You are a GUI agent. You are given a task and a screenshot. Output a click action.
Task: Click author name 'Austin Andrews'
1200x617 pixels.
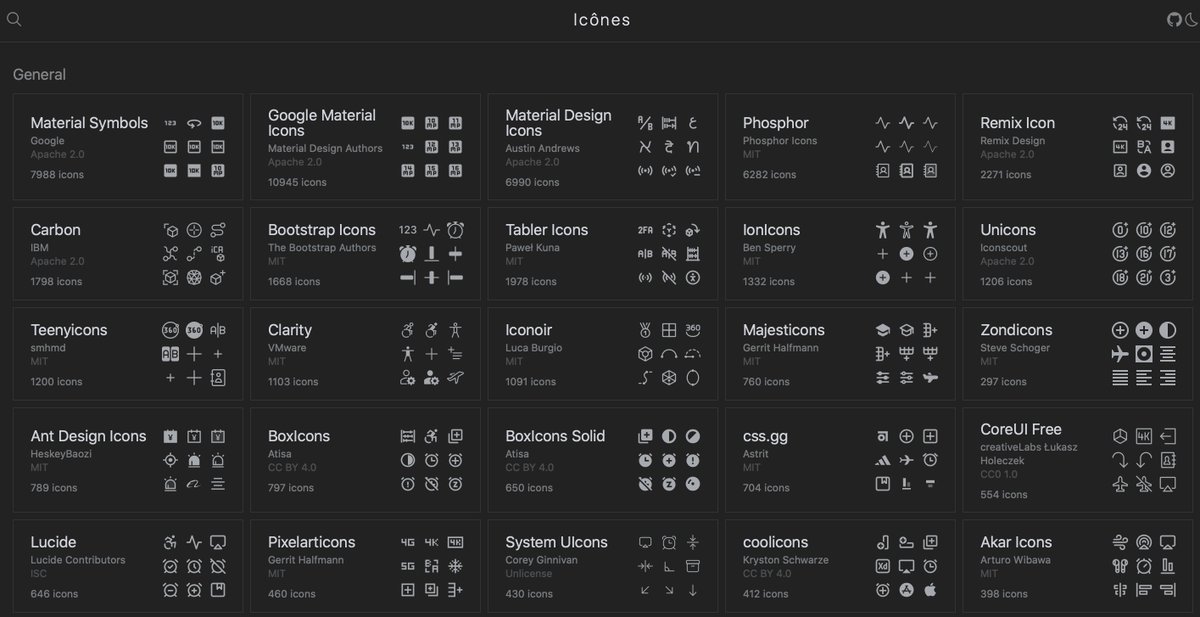click(542, 148)
